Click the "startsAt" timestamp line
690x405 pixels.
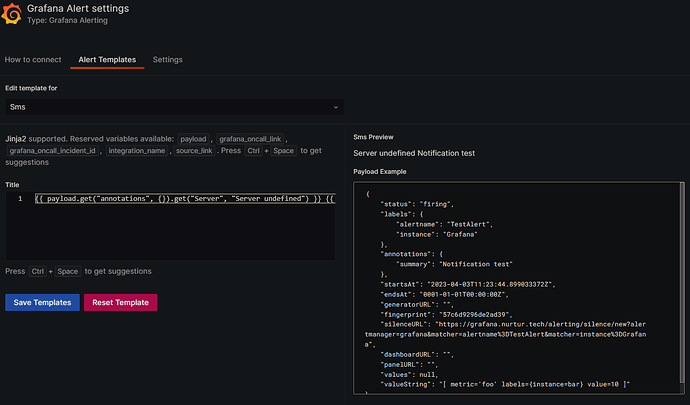point(467,285)
